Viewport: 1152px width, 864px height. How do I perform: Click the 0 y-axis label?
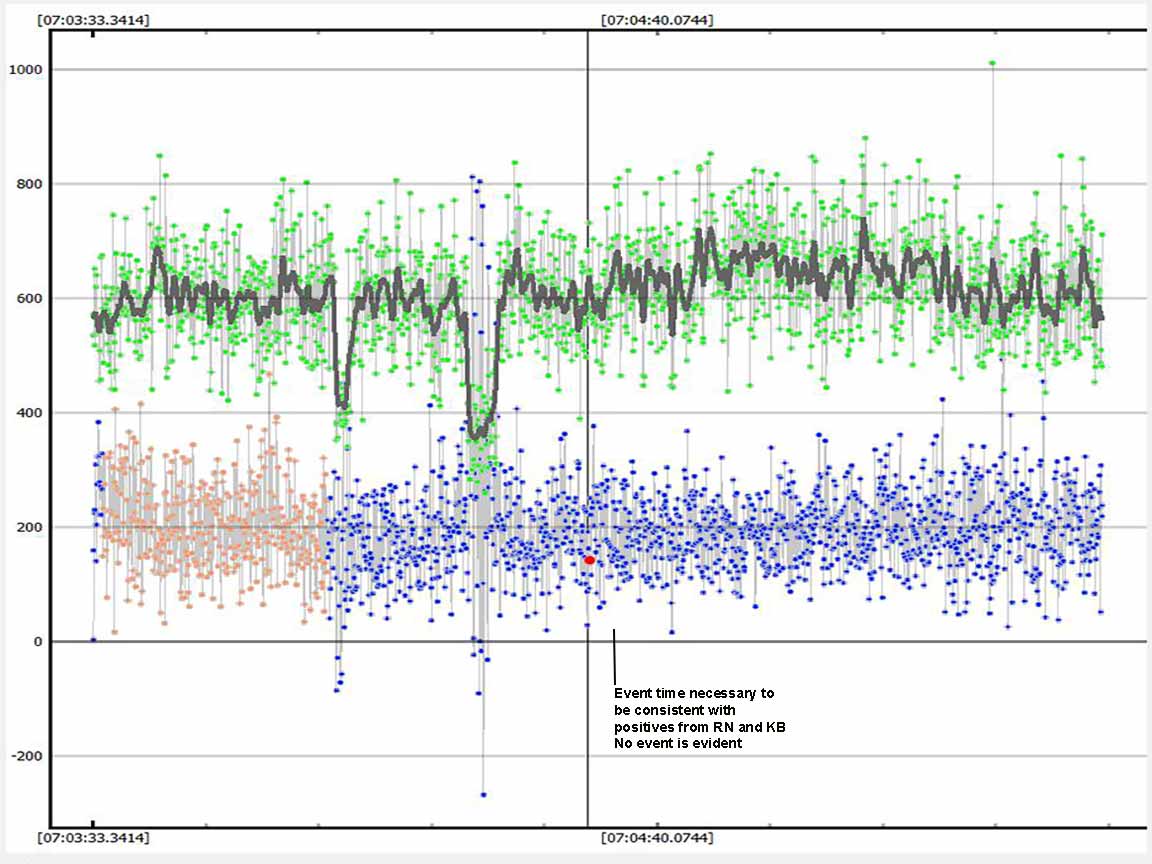click(36, 641)
